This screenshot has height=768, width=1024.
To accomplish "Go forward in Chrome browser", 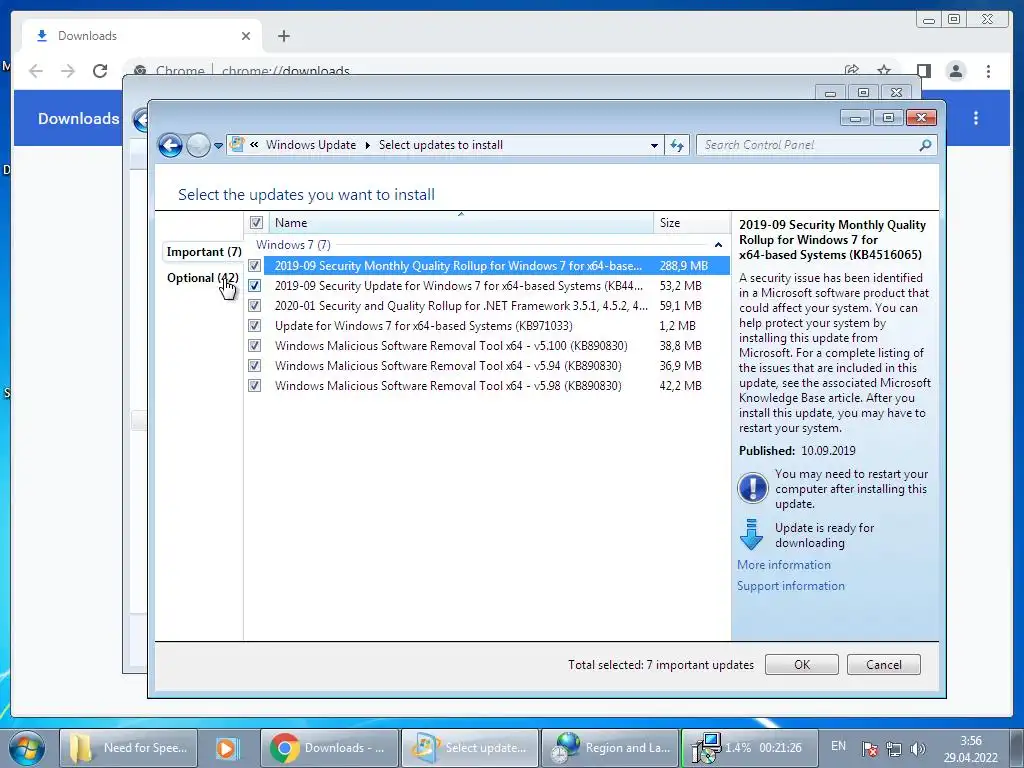I will 68,71.
